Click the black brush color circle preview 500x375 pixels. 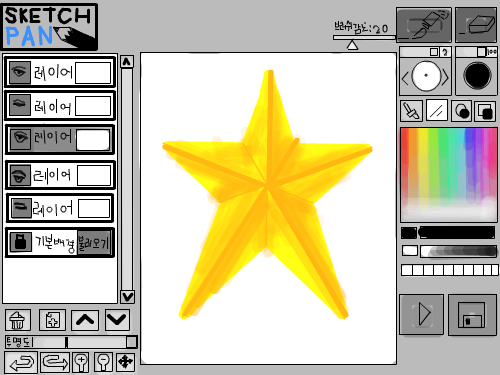(477, 76)
